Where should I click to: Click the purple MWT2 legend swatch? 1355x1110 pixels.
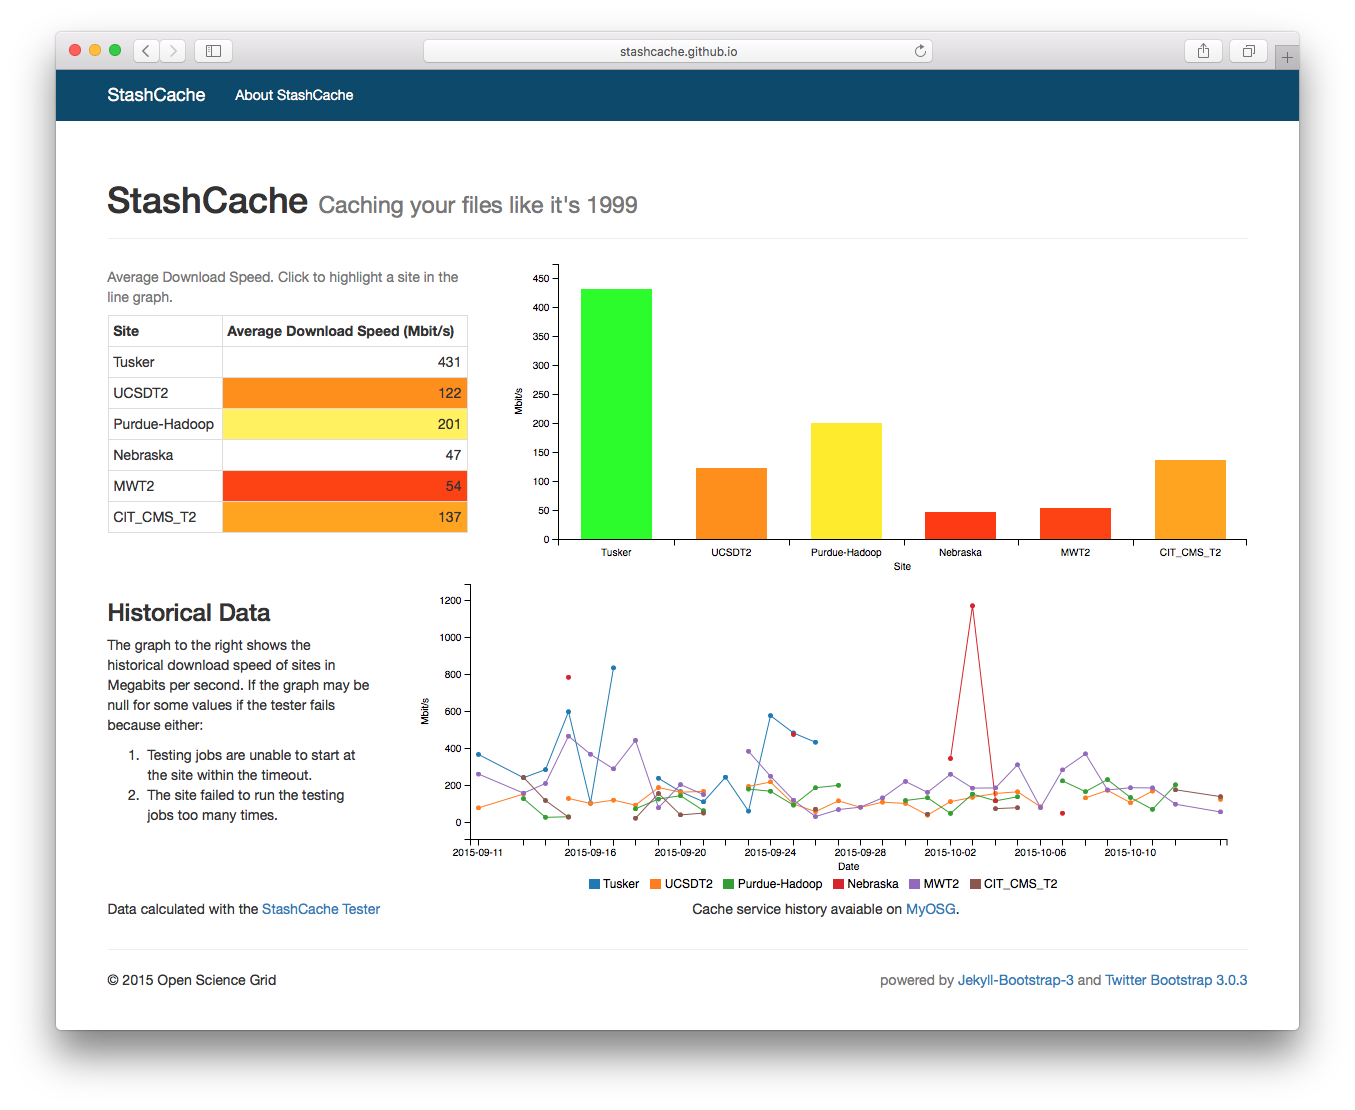tap(914, 884)
